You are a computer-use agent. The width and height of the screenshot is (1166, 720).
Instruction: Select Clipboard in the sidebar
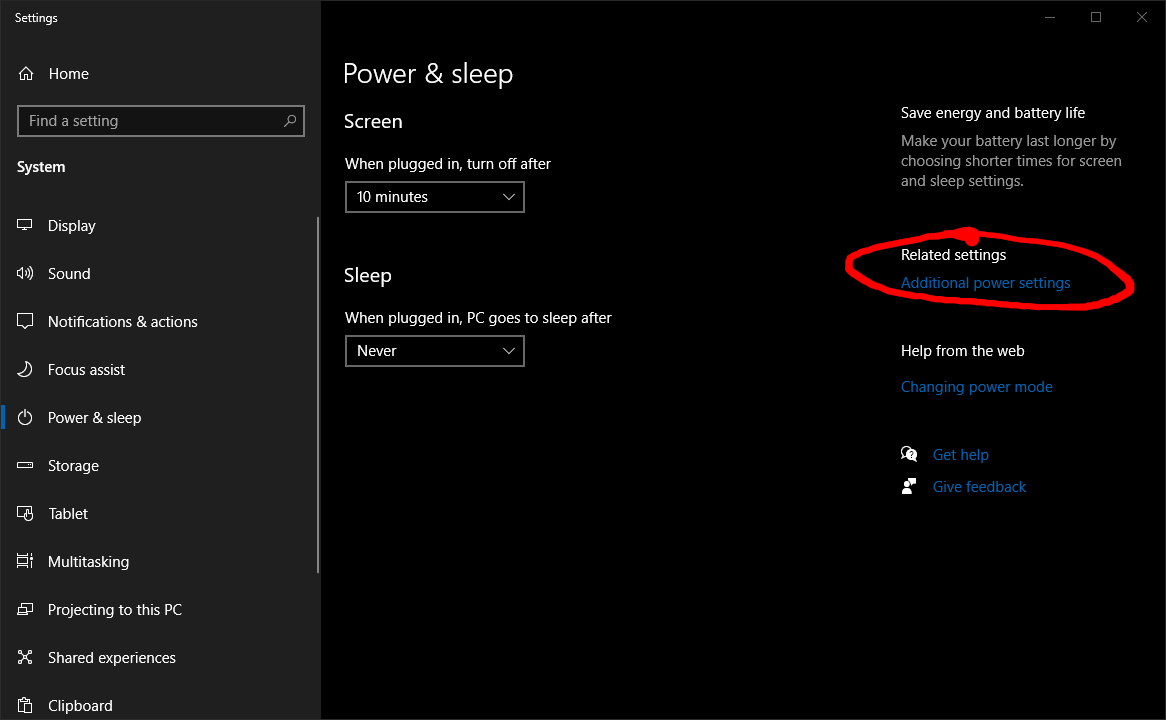[80, 706]
